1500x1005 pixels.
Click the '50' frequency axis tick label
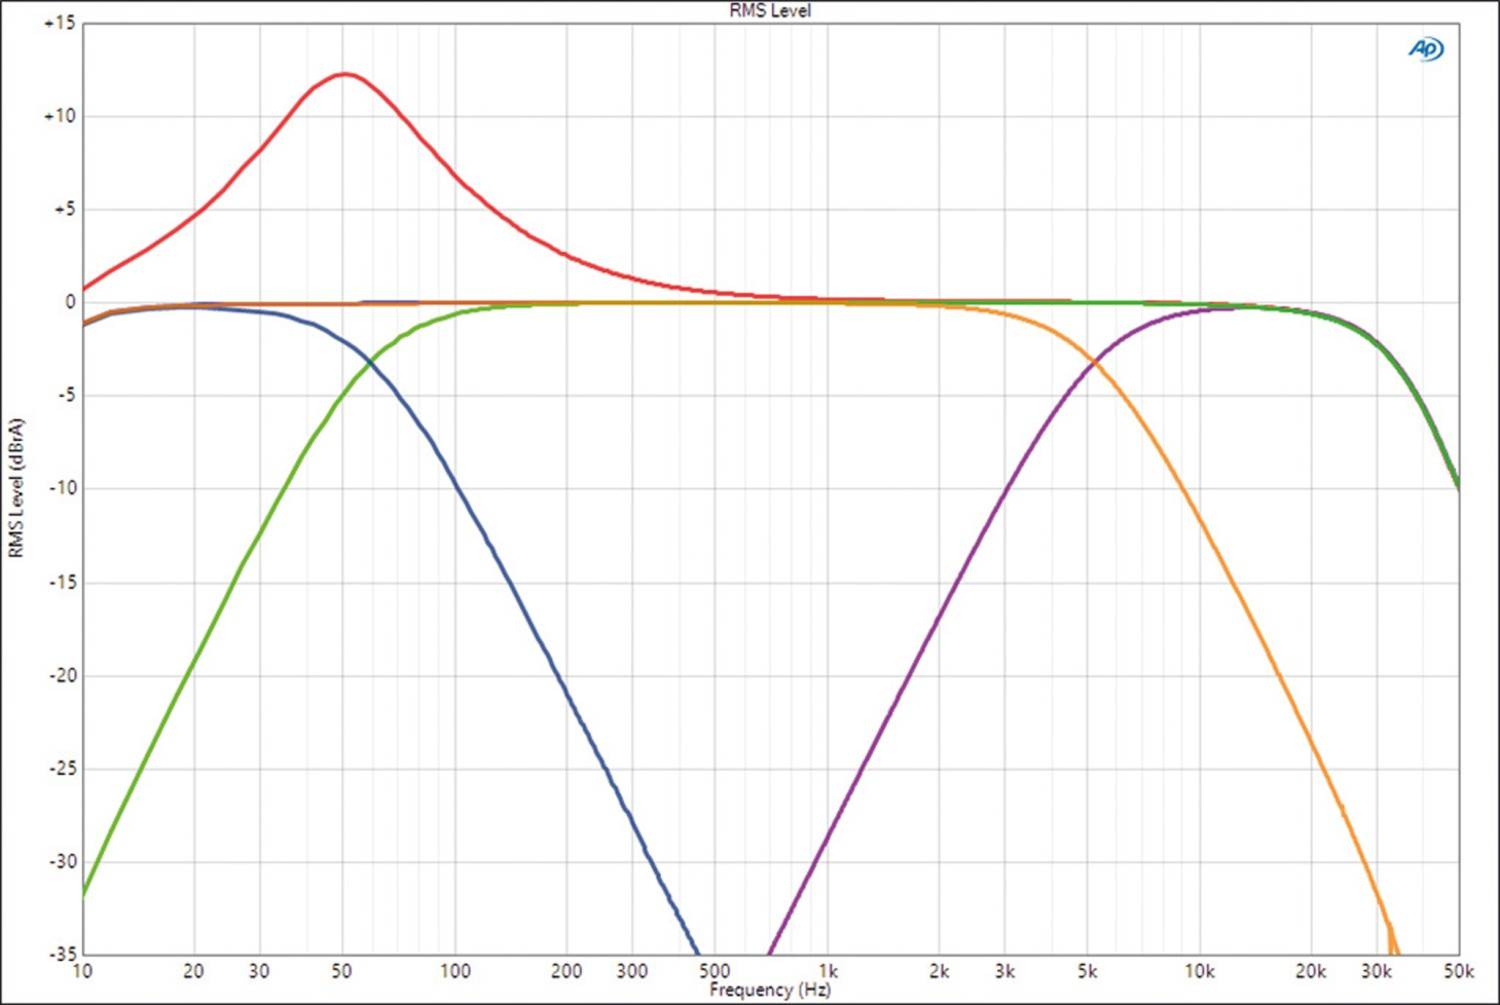(x=342, y=971)
